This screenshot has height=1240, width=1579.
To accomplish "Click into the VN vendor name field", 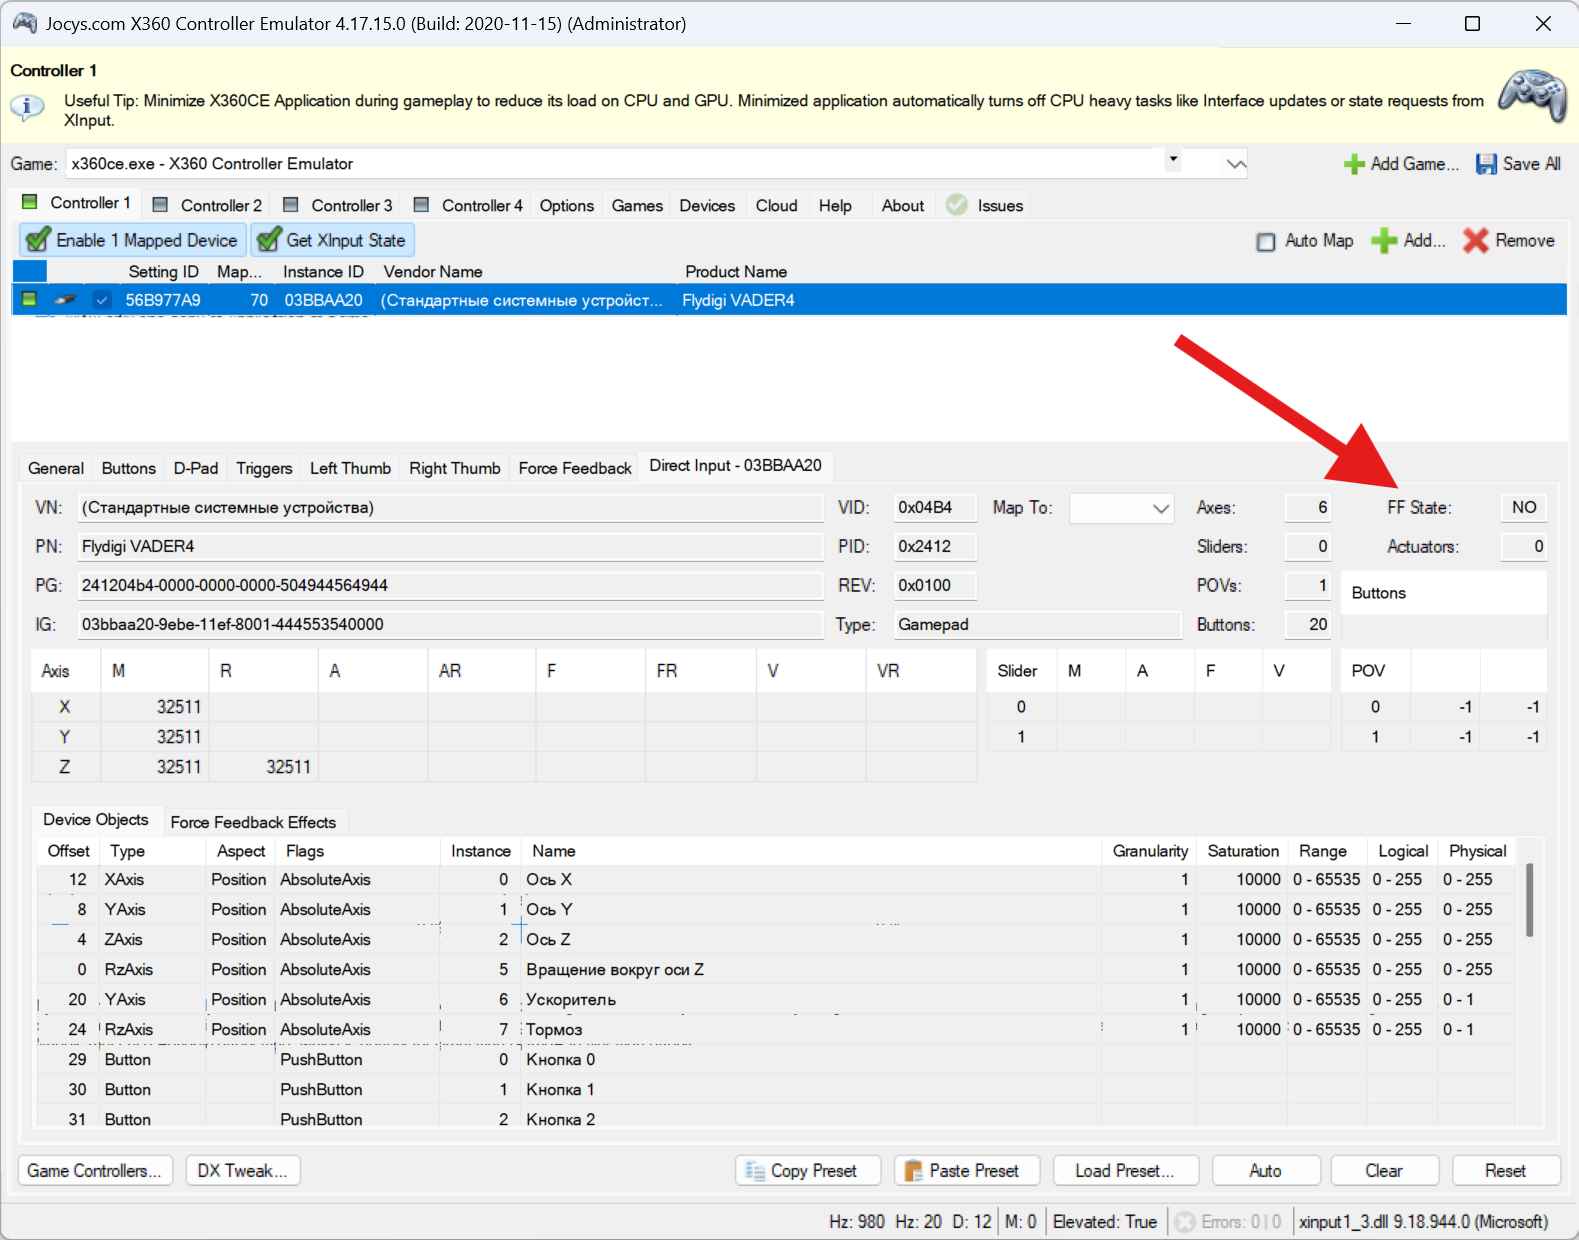I will pos(450,508).
